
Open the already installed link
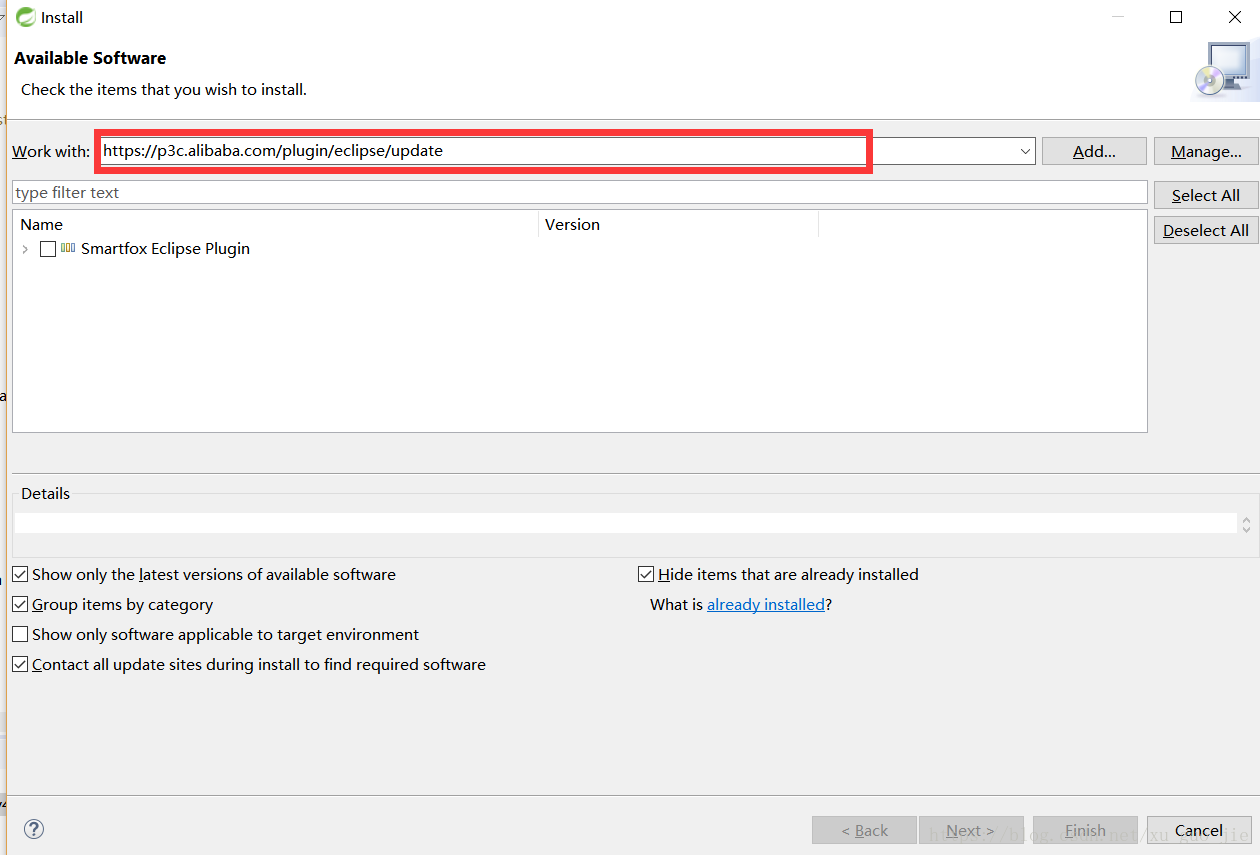pos(766,605)
